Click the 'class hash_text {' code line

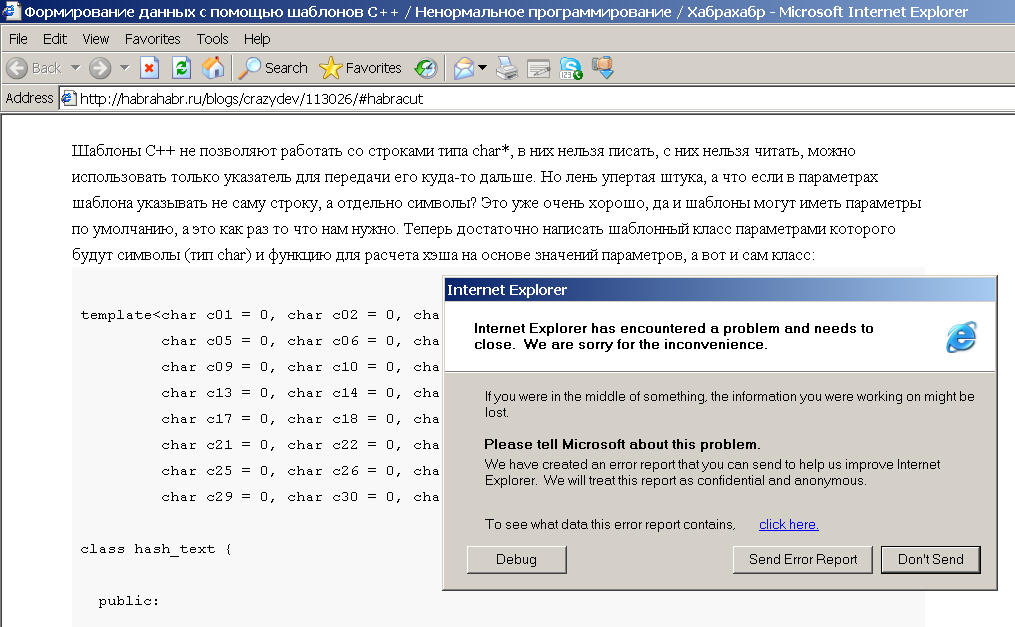click(156, 549)
